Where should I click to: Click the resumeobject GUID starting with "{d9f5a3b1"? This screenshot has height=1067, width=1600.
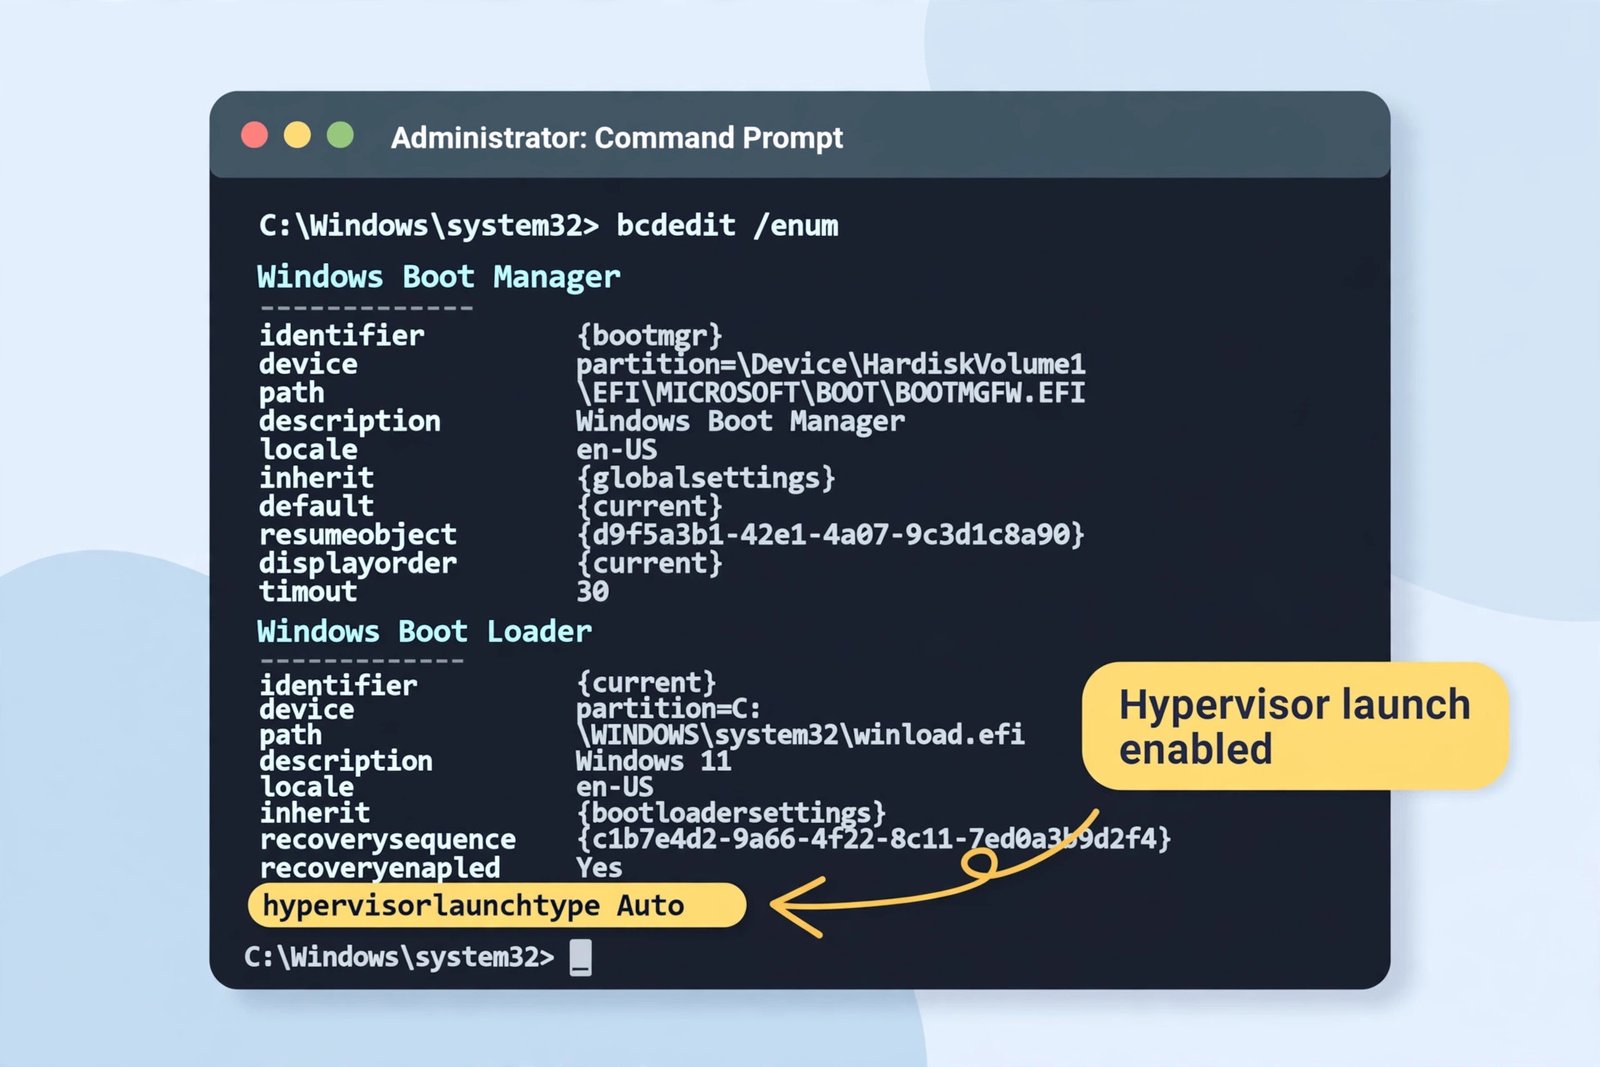(x=830, y=535)
